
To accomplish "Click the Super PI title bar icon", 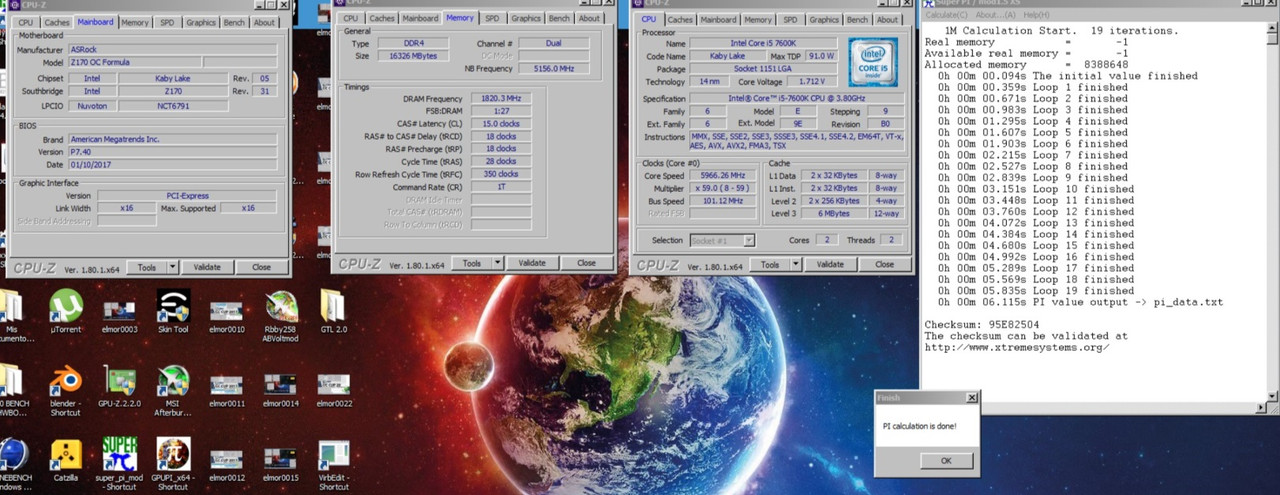I will point(930,4).
